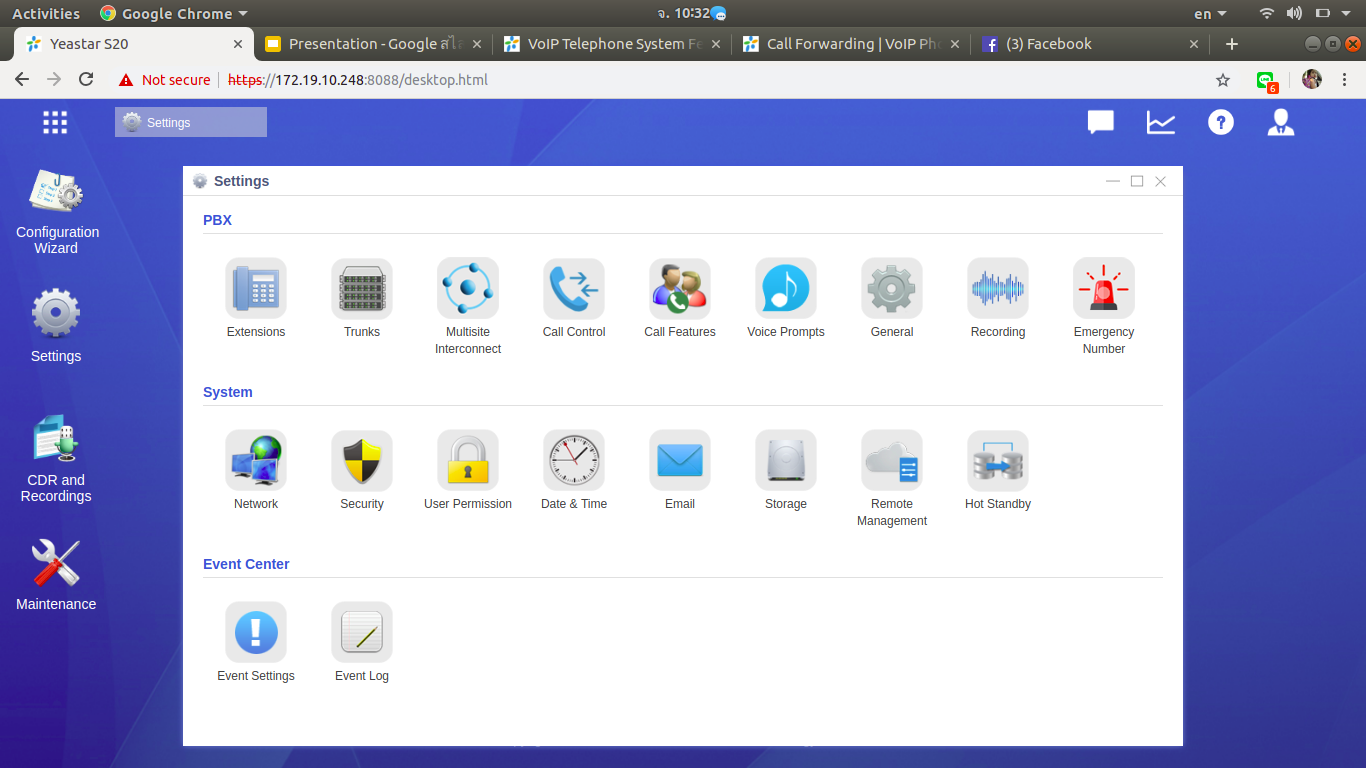The width and height of the screenshot is (1366, 768).
Task: Open Ubuntu Activities overview
Action: pos(46,14)
